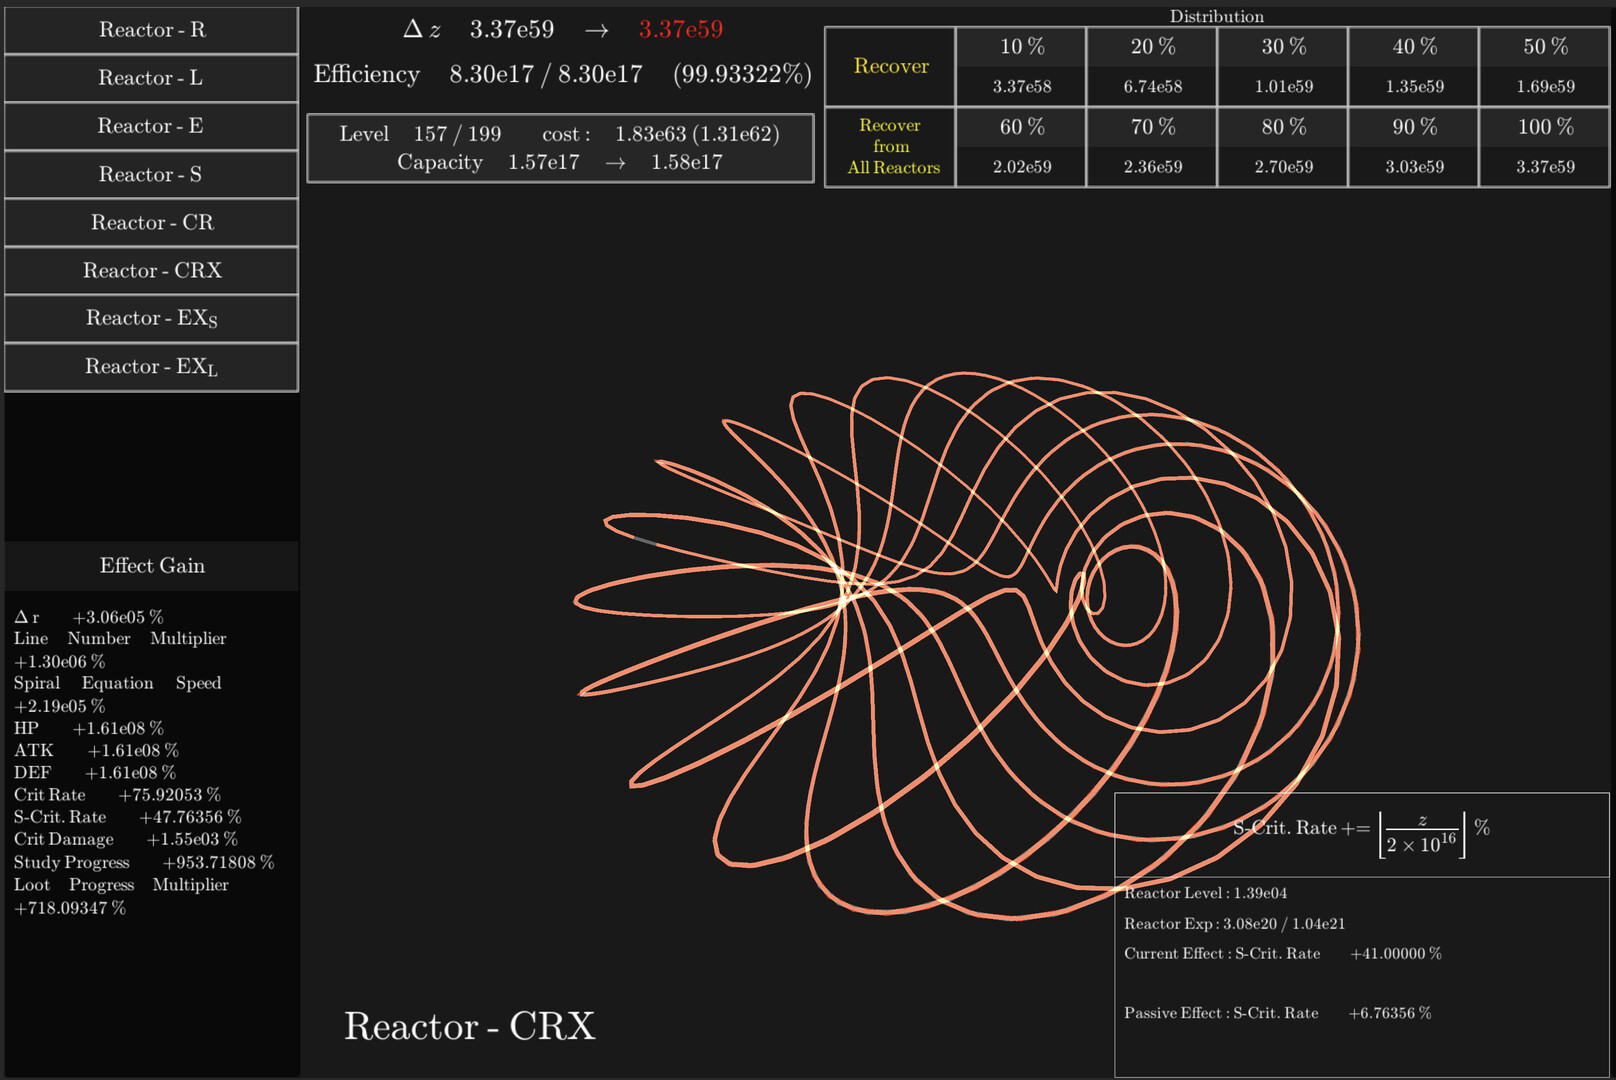Select the Reactor - R tab

click(151, 30)
